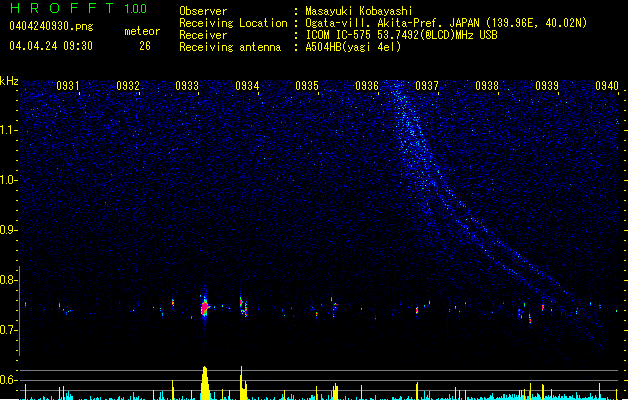The width and height of the screenshot is (629, 400).
Task: Click the HROFFT 1.00 title text
Action: point(78,8)
